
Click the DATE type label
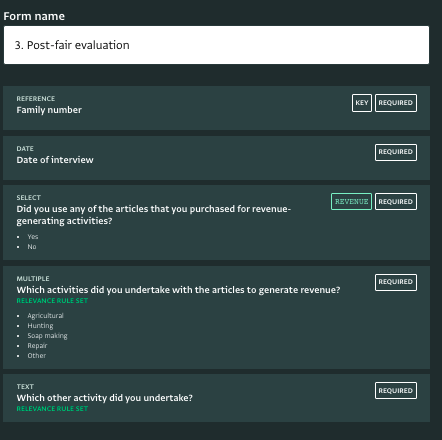[x=25, y=149]
